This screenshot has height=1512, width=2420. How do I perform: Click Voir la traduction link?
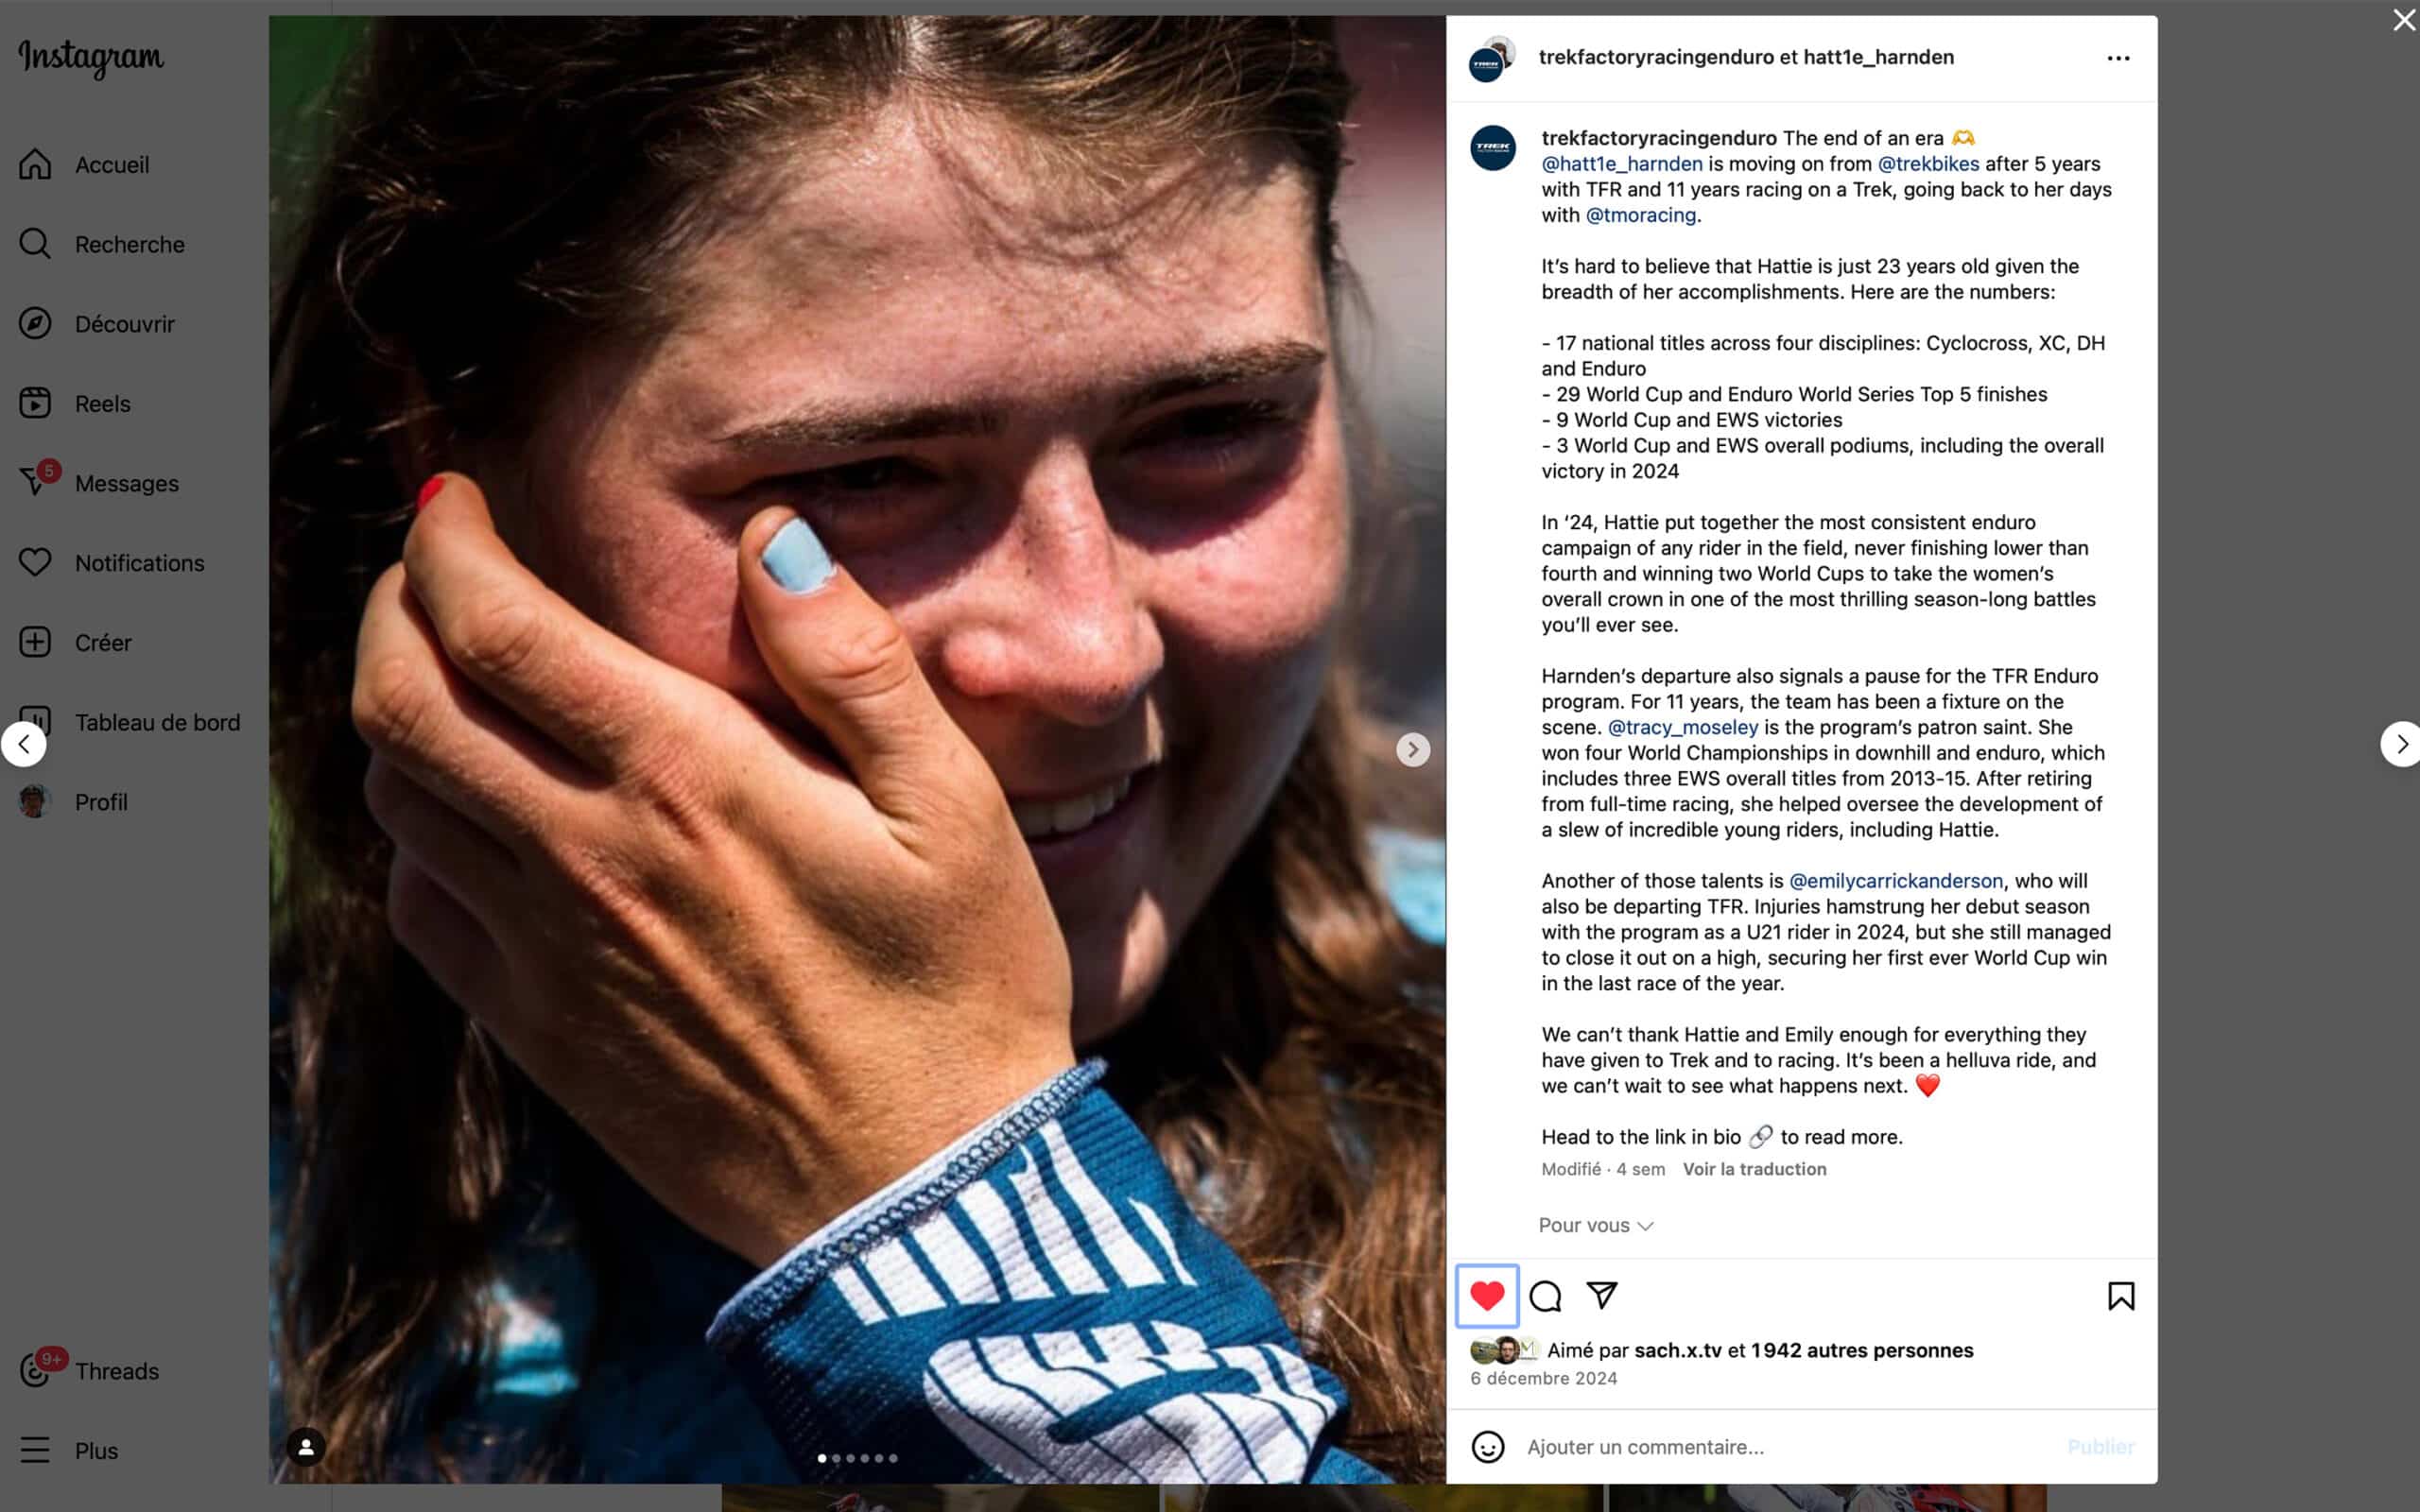pyautogui.click(x=1754, y=1169)
